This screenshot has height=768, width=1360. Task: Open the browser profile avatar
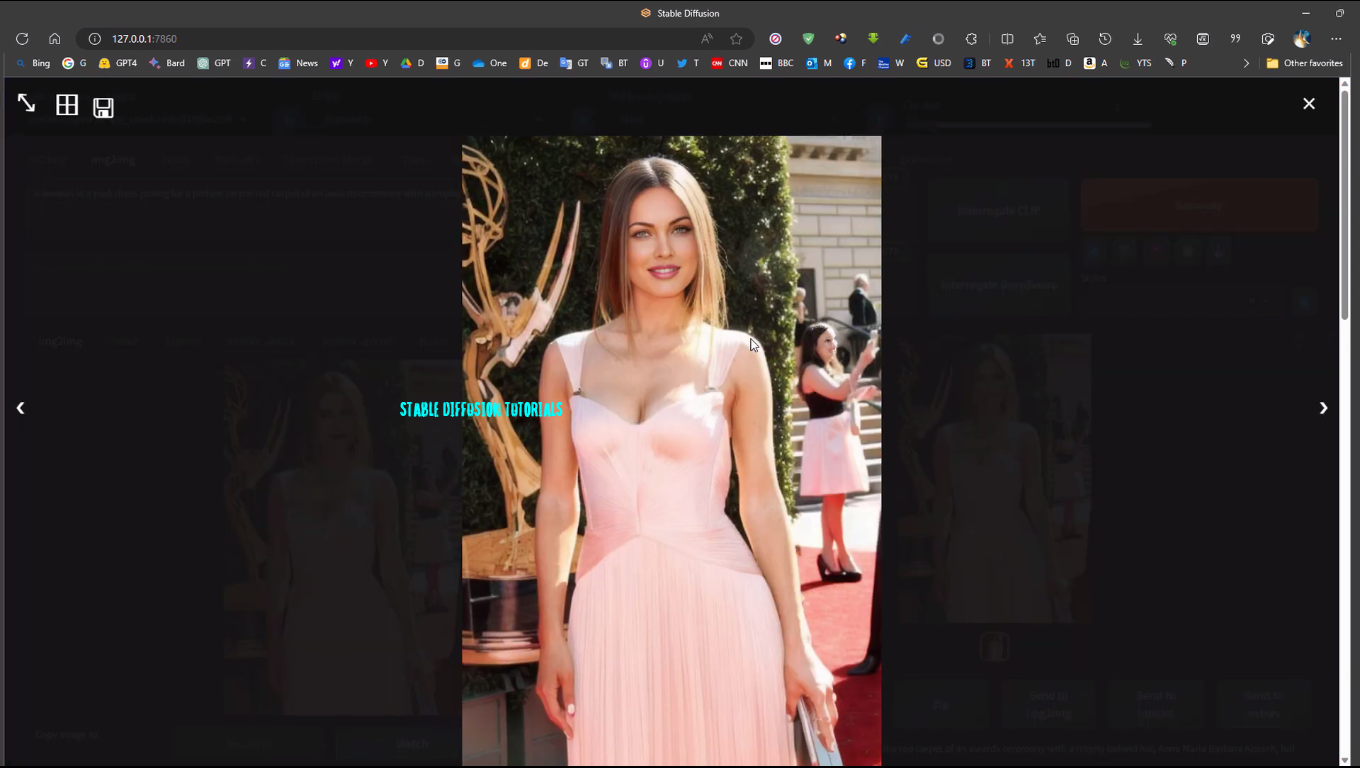1301,39
